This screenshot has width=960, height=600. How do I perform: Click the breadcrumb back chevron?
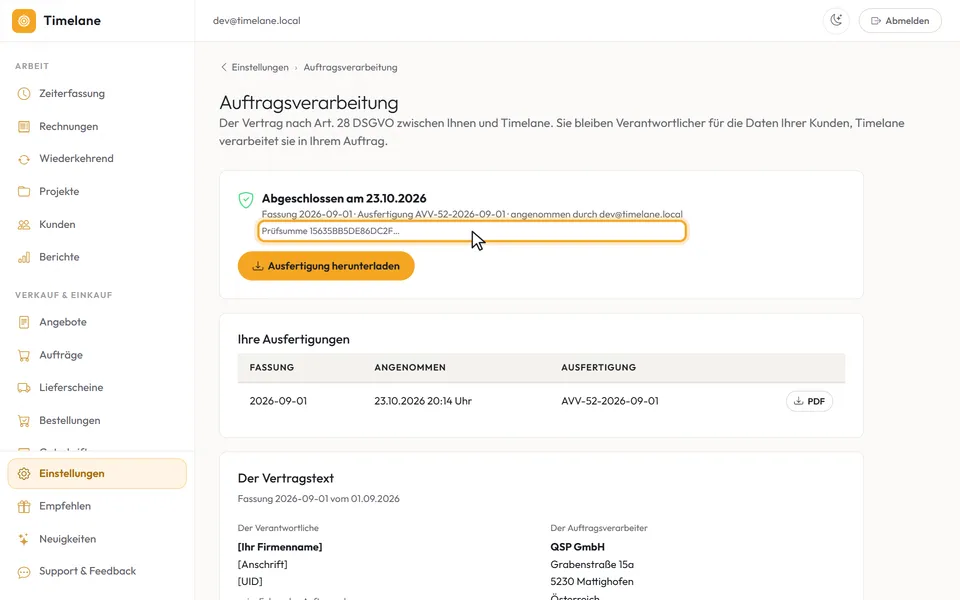pyautogui.click(x=223, y=67)
